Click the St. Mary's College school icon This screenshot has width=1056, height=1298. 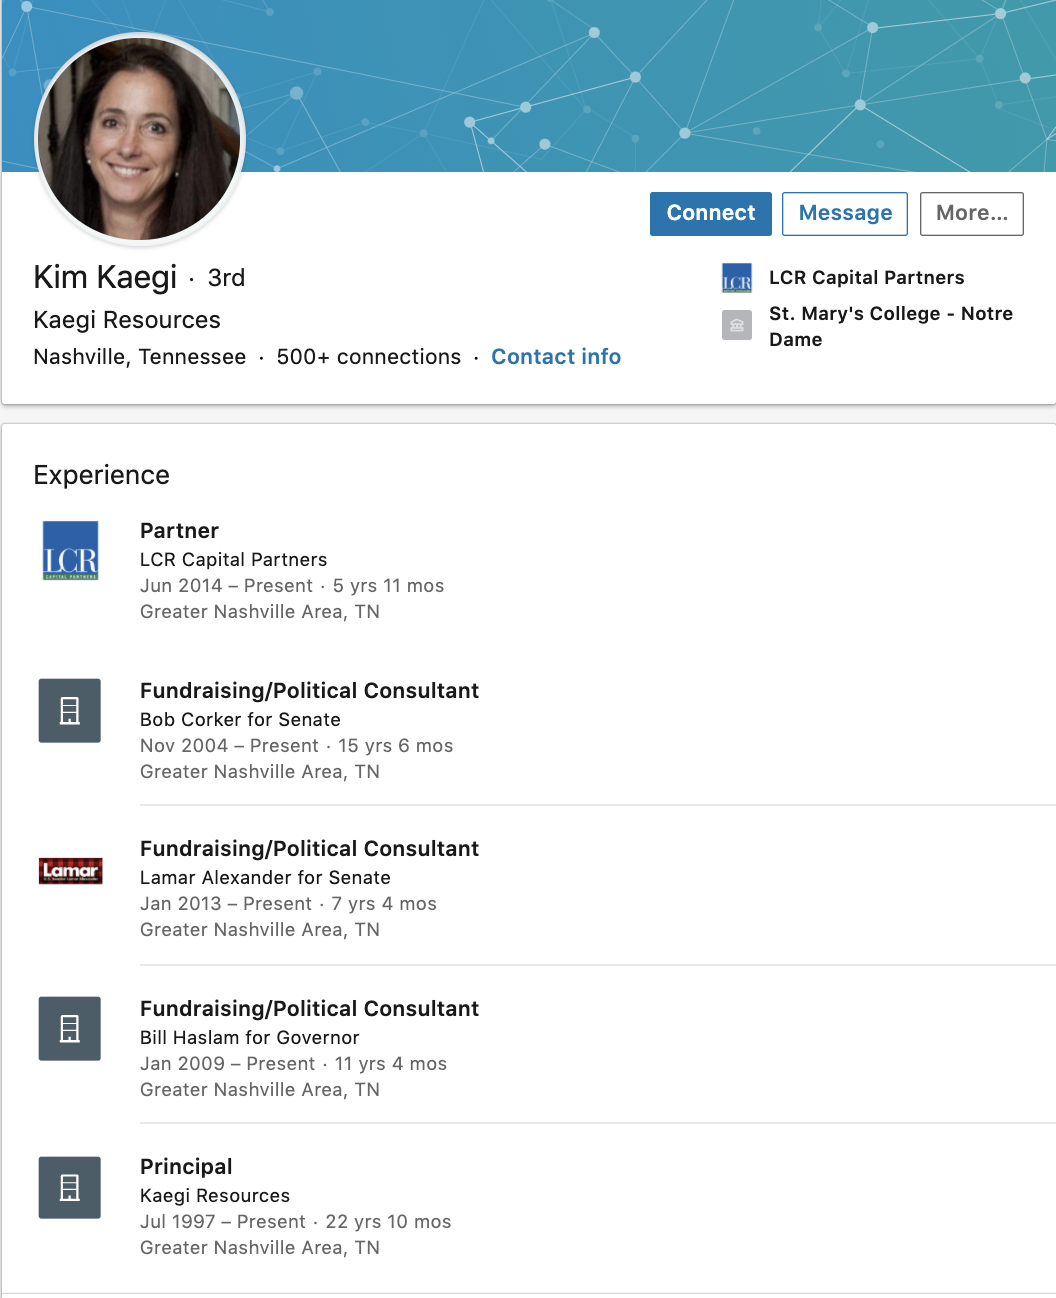(x=737, y=326)
